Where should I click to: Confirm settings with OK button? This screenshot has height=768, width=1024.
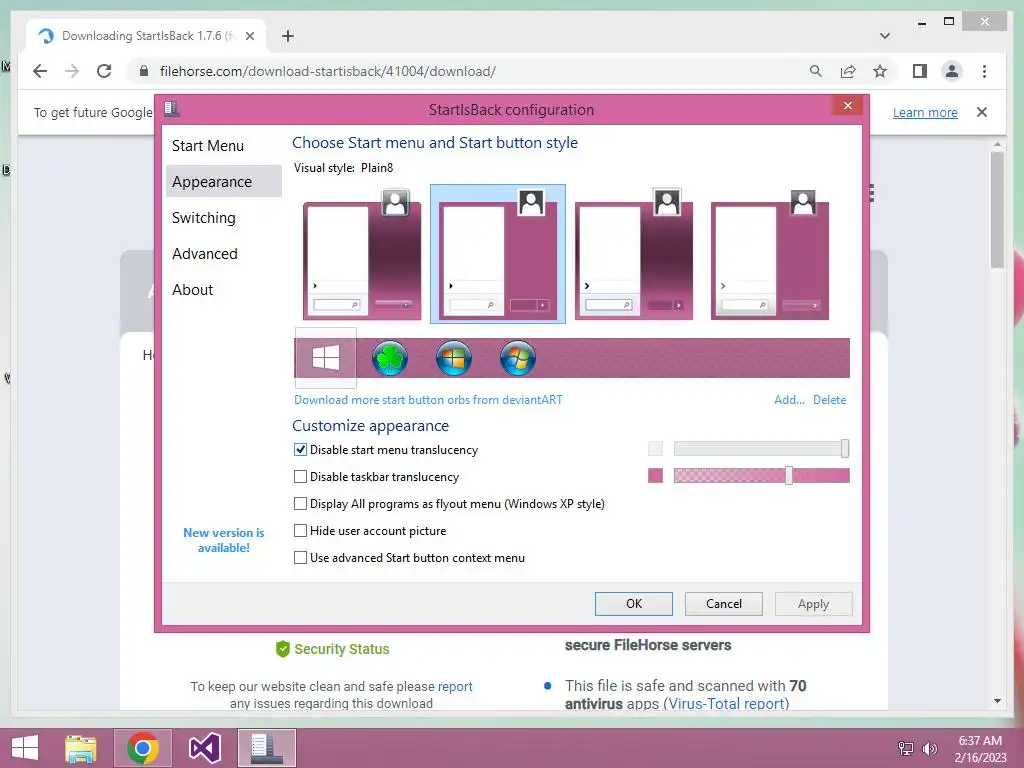(x=633, y=603)
